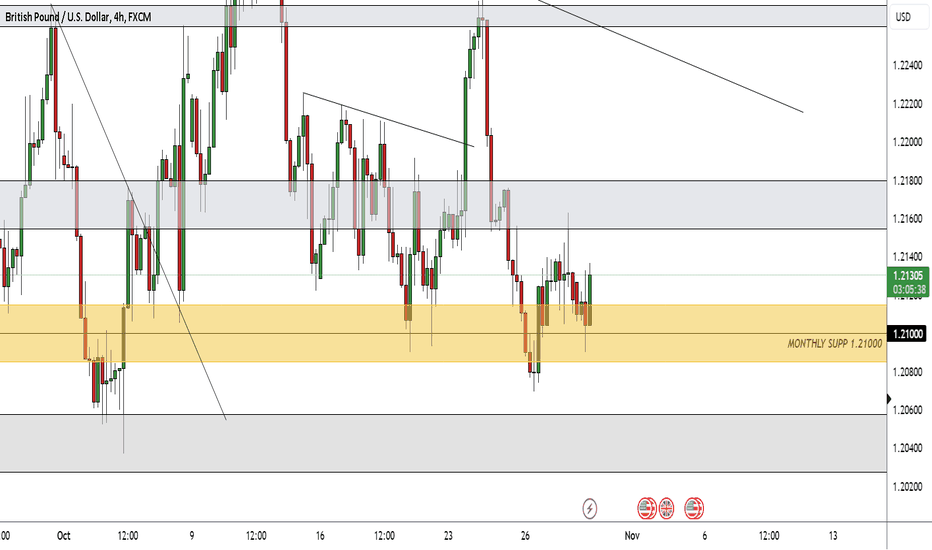Click the 16 date label on the time axis
Image resolution: width=932 pixels, height=550 pixels.
point(320,536)
